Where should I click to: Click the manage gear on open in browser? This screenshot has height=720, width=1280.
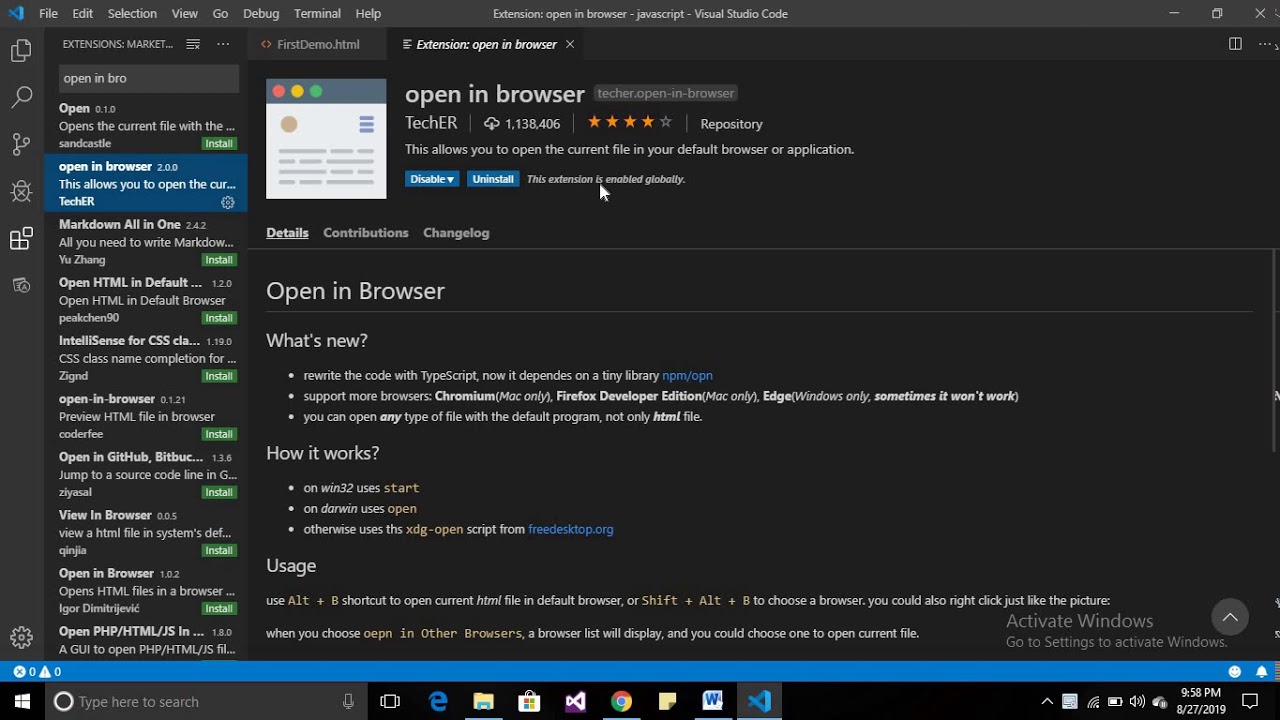pos(228,202)
